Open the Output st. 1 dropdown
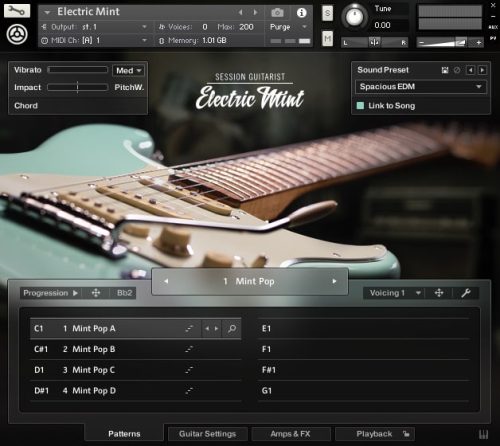This screenshot has width=500, height=446. click(144, 27)
